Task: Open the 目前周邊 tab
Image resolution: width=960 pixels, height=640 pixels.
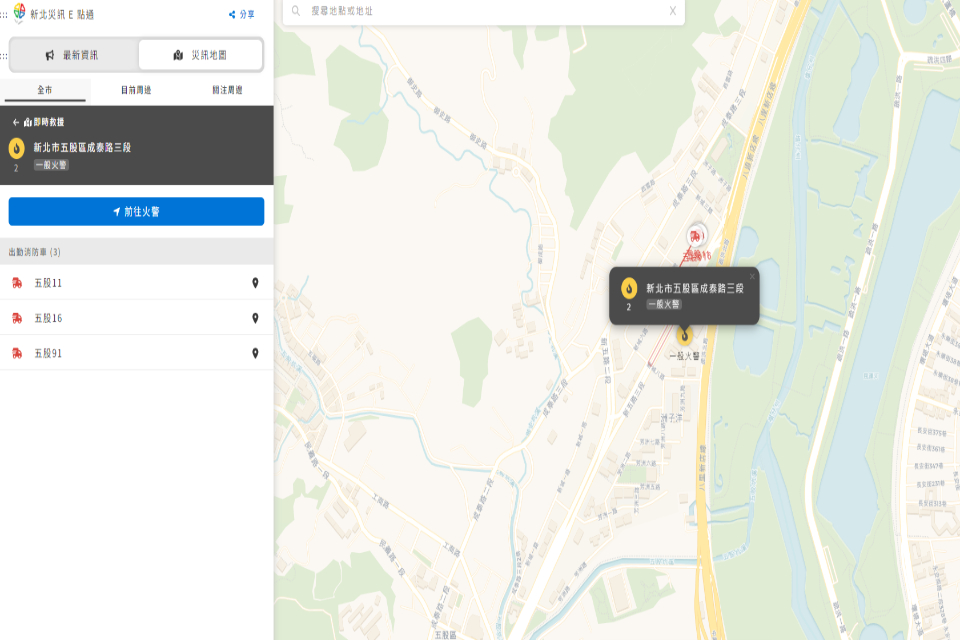Action: (136, 90)
